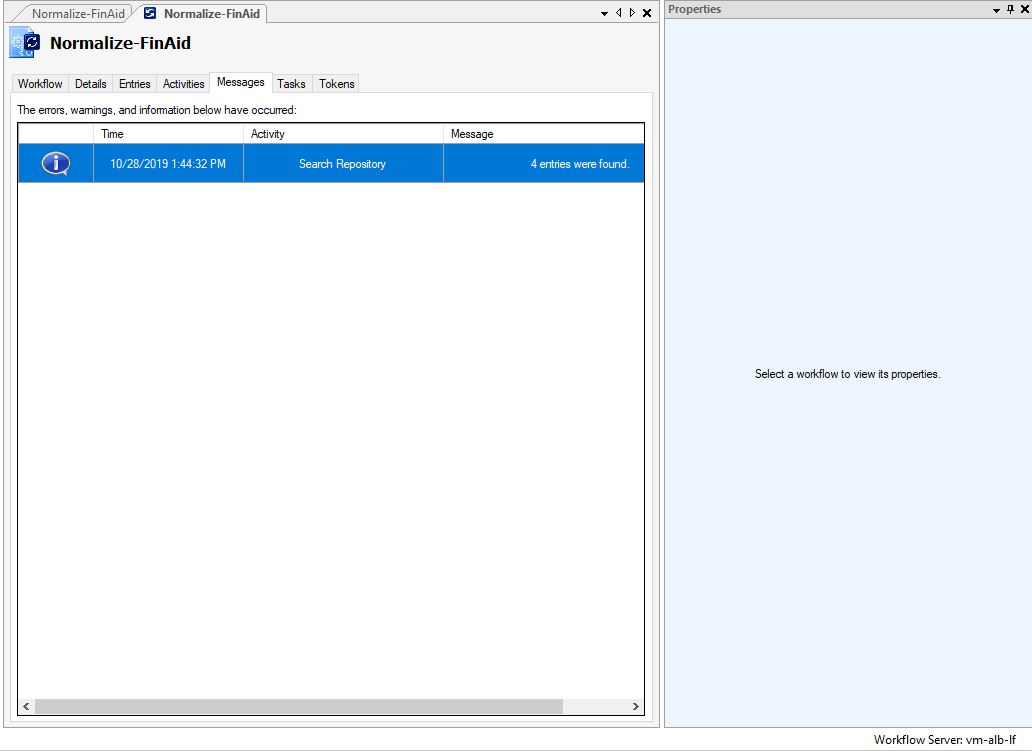The image size is (1032, 751).
Task: Click the information icon in message row
Action: click(56, 163)
